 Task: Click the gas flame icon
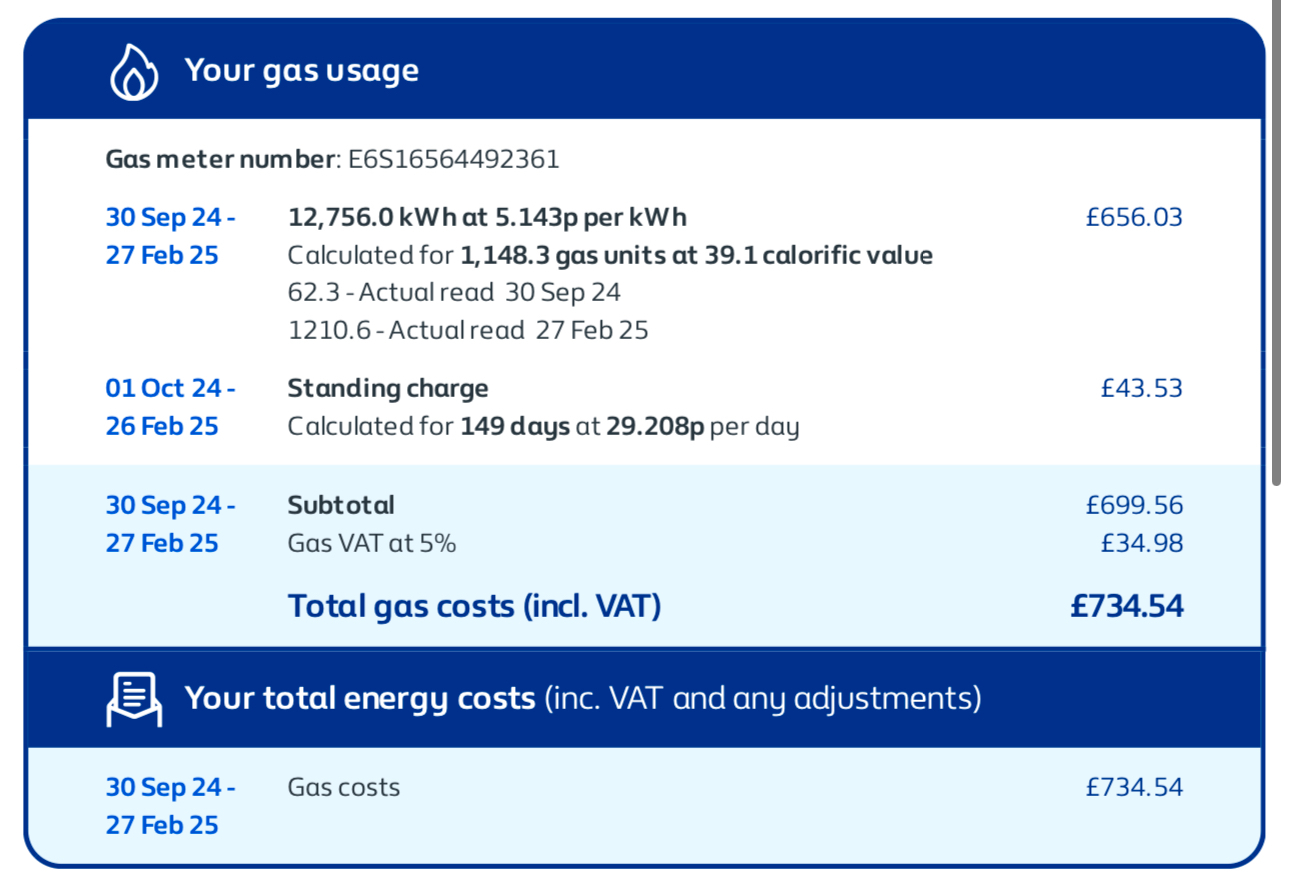coord(134,71)
